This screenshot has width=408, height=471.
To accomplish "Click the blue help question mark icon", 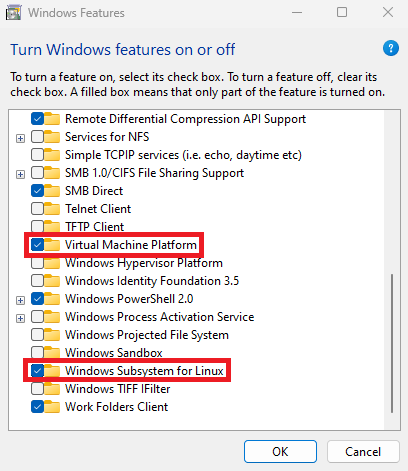I will (391, 48).
